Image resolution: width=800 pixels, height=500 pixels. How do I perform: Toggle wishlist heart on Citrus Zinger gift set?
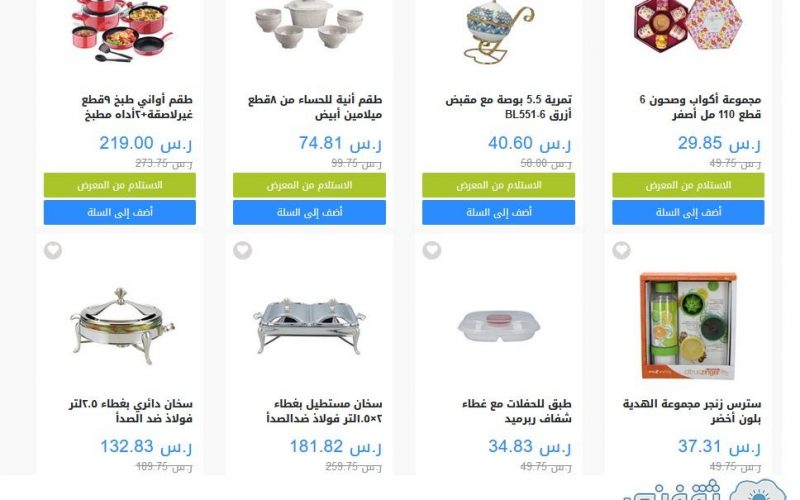[621, 250]
